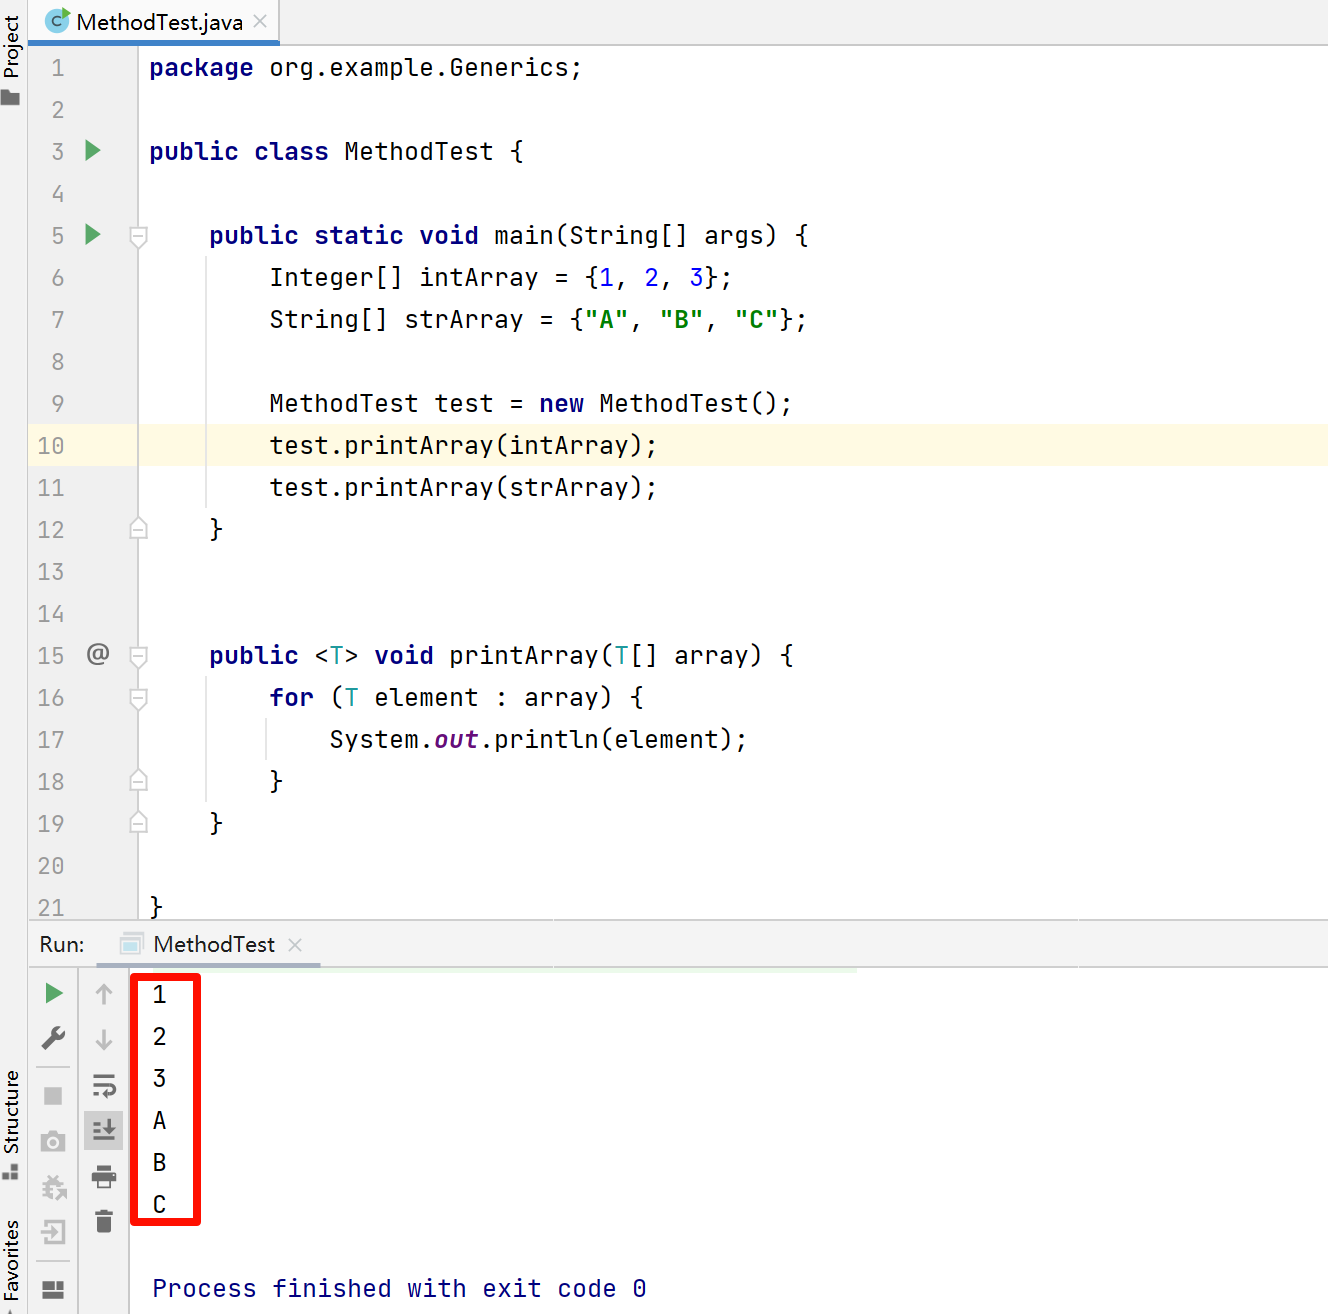Rerun MethodTest from the Run panel
The height and width of the screenshot is (1314, 1328).
click(x=54, y=993)
